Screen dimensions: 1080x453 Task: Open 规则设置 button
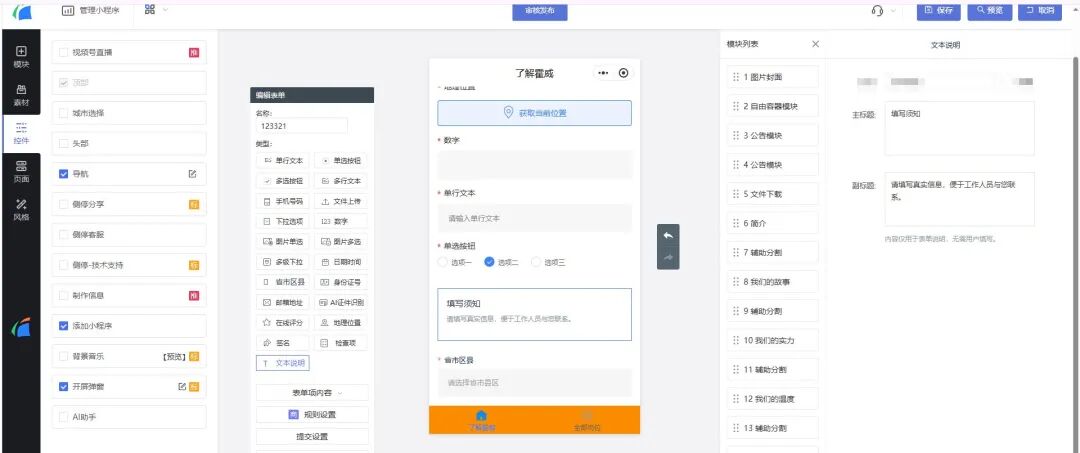point(312,414)
